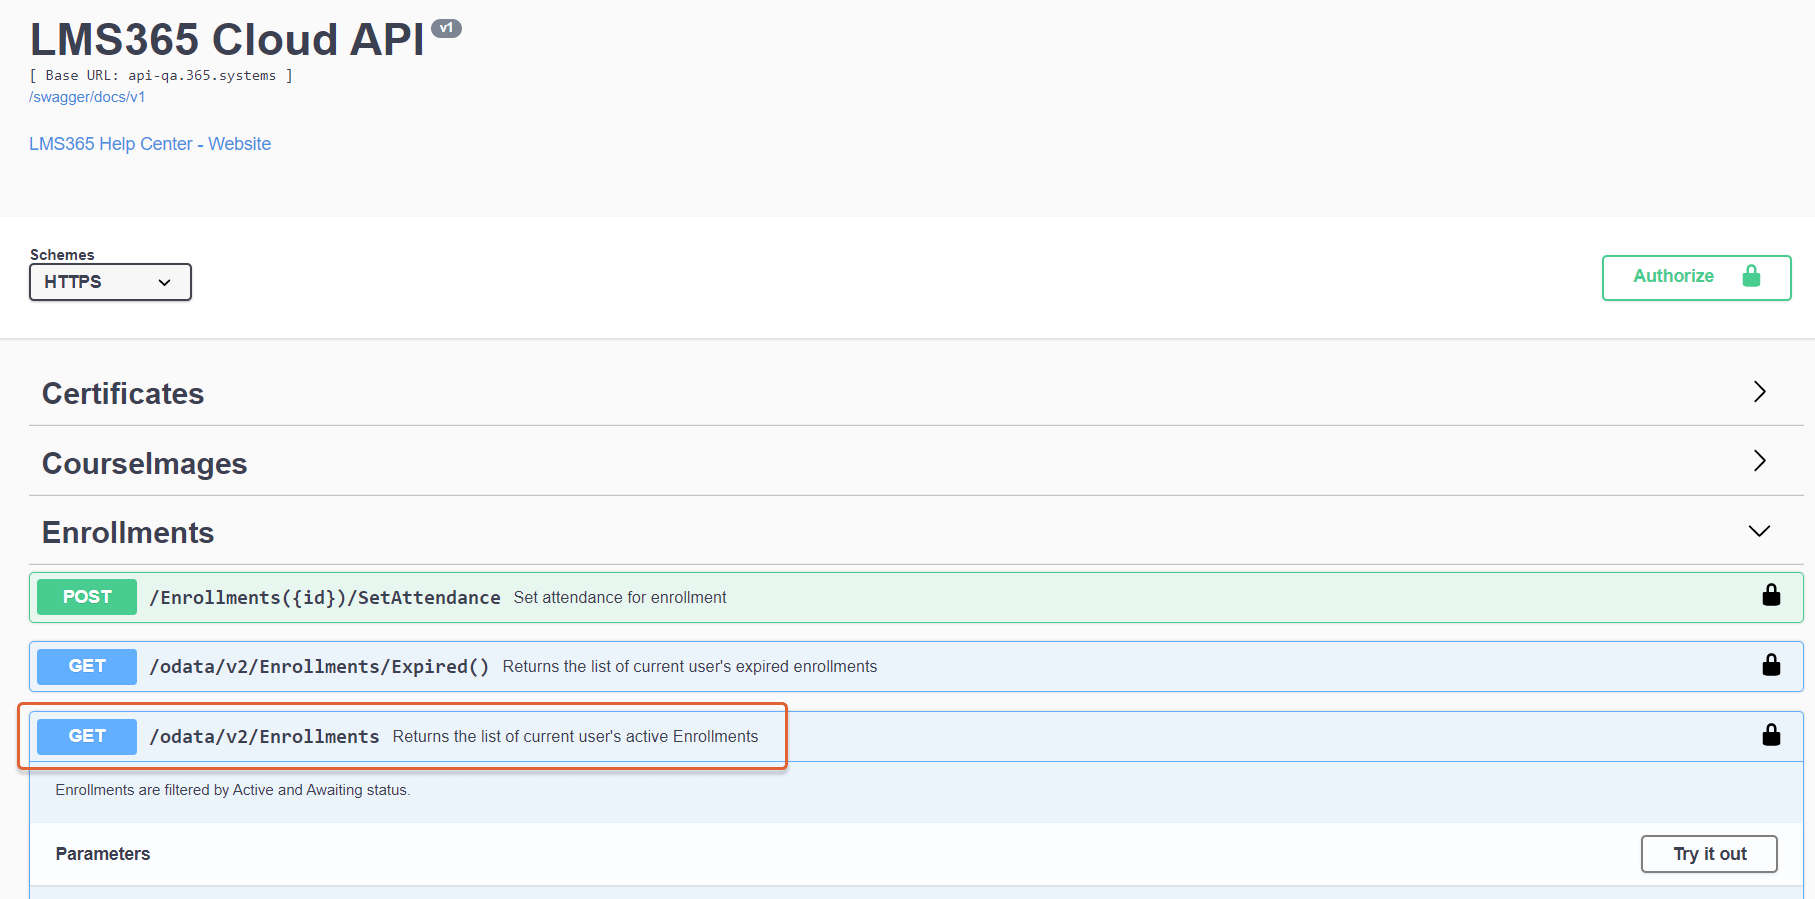
Task: Click the POST method badge for SetAttendance
Action: 87,597
